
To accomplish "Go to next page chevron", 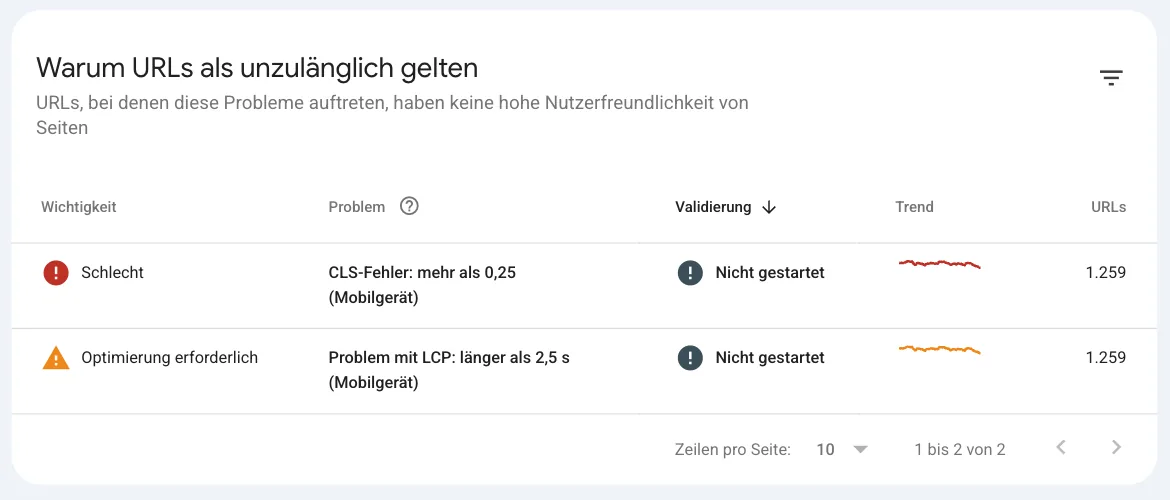I will pyautogui.click(x=1116, y=448).
